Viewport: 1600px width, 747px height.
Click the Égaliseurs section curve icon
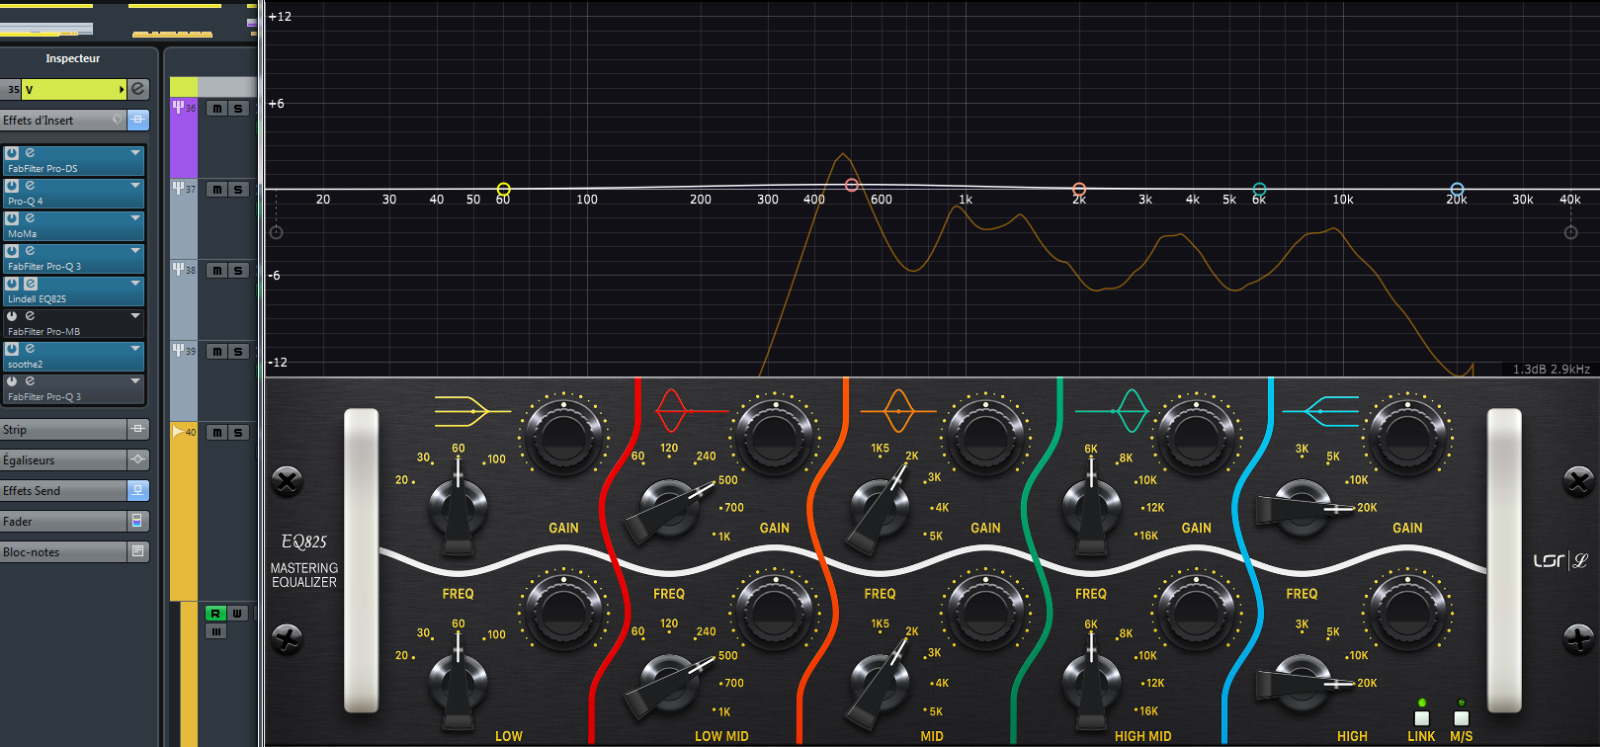tap(138, 460)
